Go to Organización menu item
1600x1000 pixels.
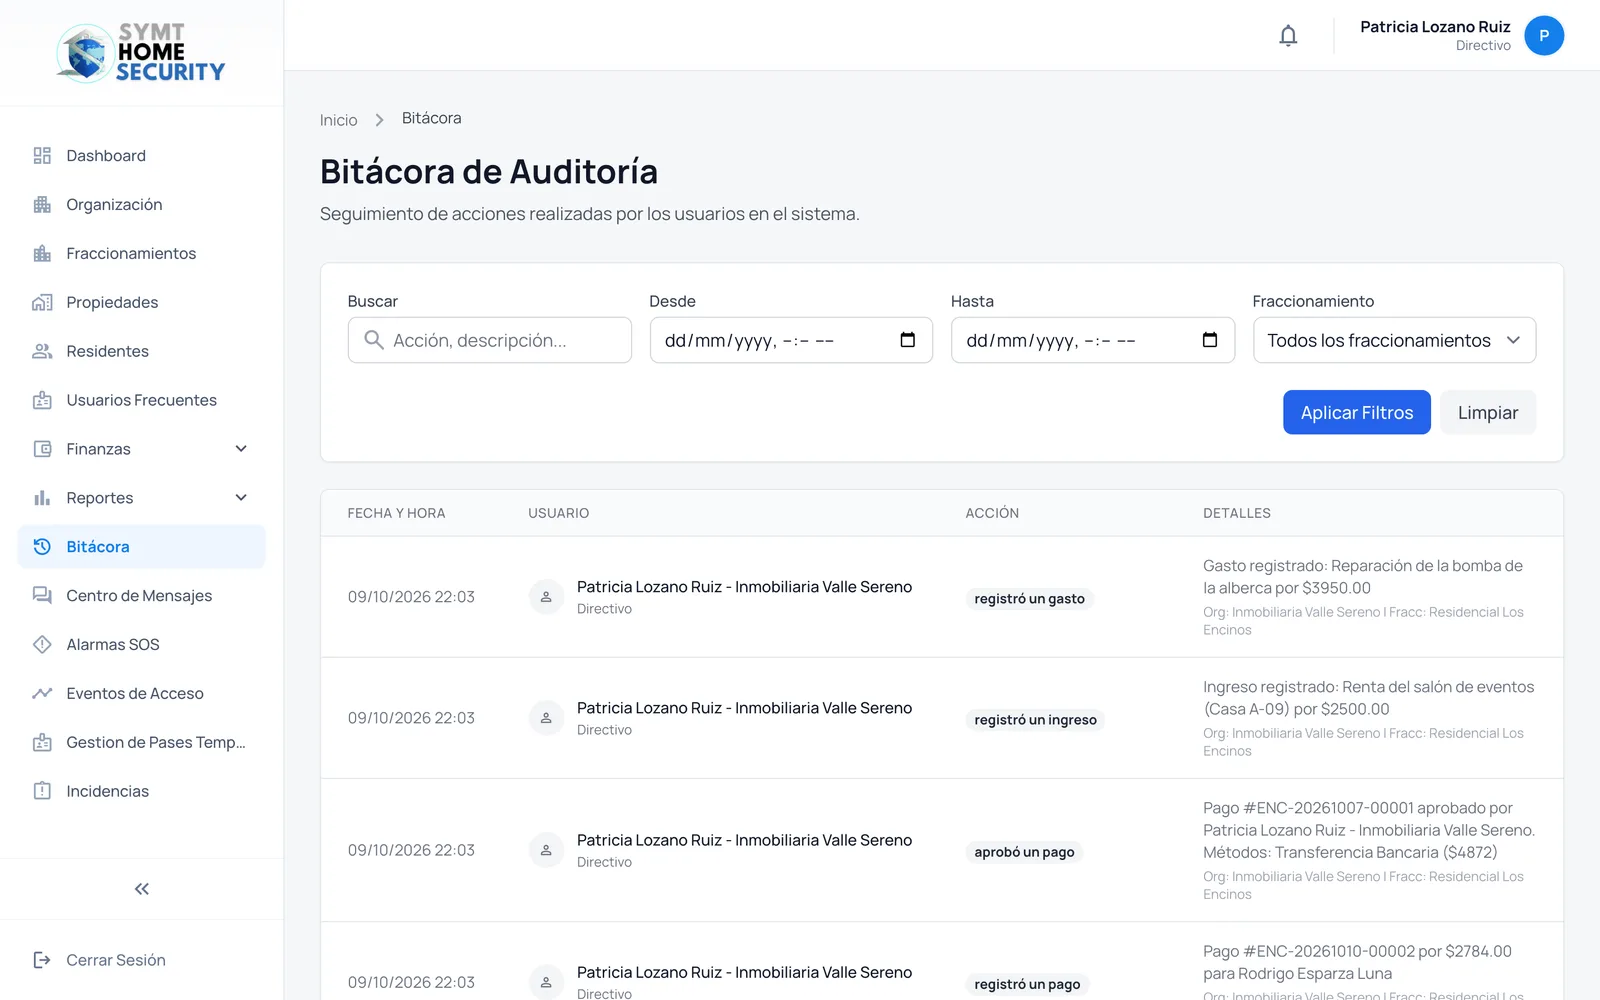point(142,205)
